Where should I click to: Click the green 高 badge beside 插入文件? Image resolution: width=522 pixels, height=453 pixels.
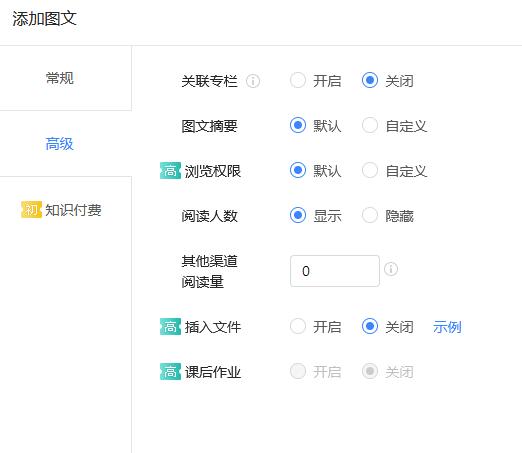(170, 327)
